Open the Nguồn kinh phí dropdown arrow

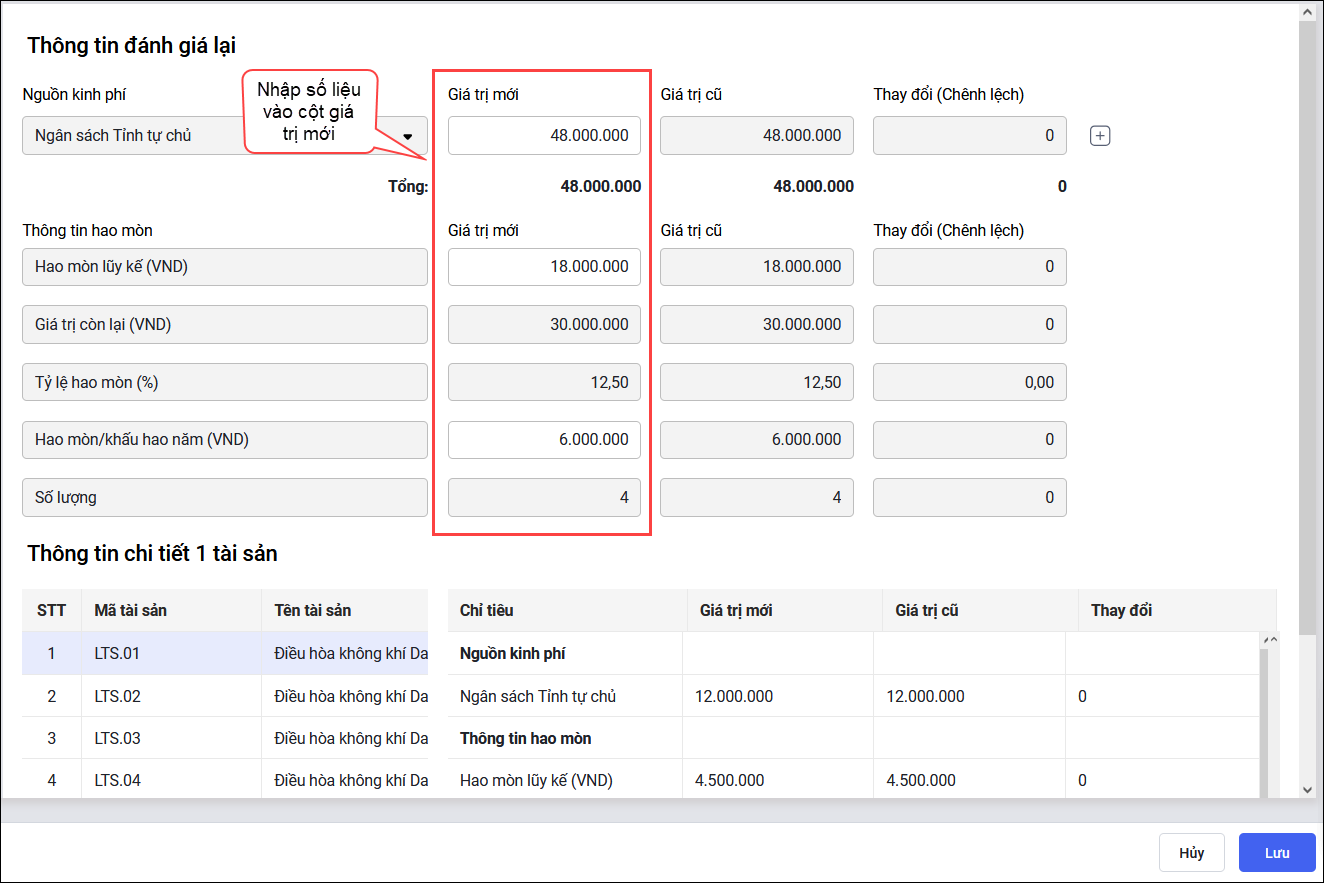[x=408, y=136]
